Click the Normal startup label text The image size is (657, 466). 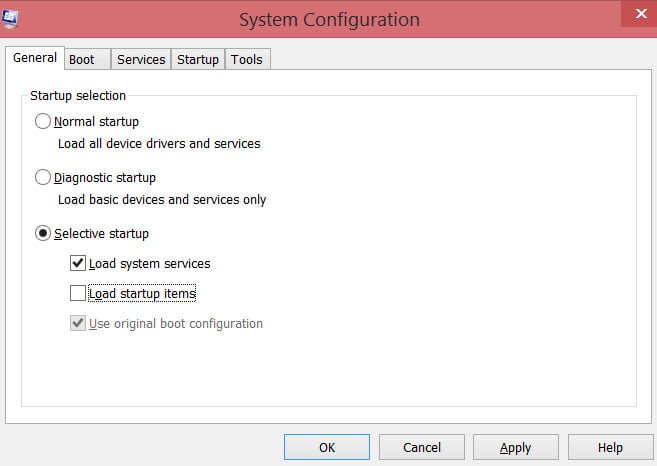(x=96, y=122)
